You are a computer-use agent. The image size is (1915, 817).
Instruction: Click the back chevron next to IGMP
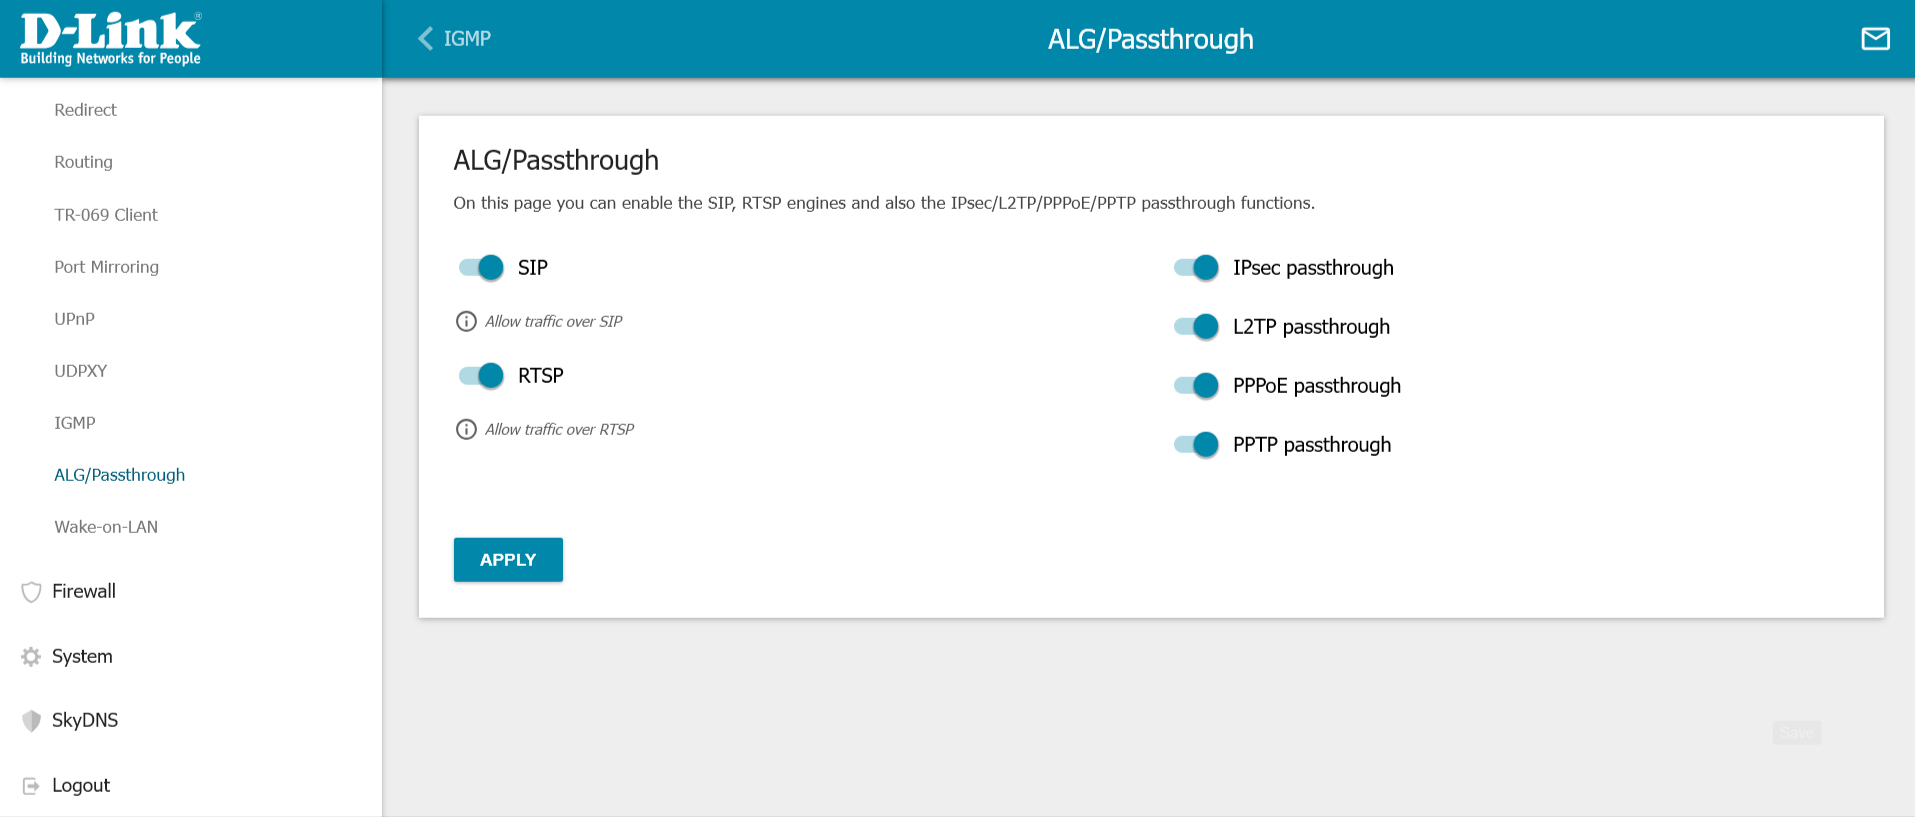click(x=426, y=39)
